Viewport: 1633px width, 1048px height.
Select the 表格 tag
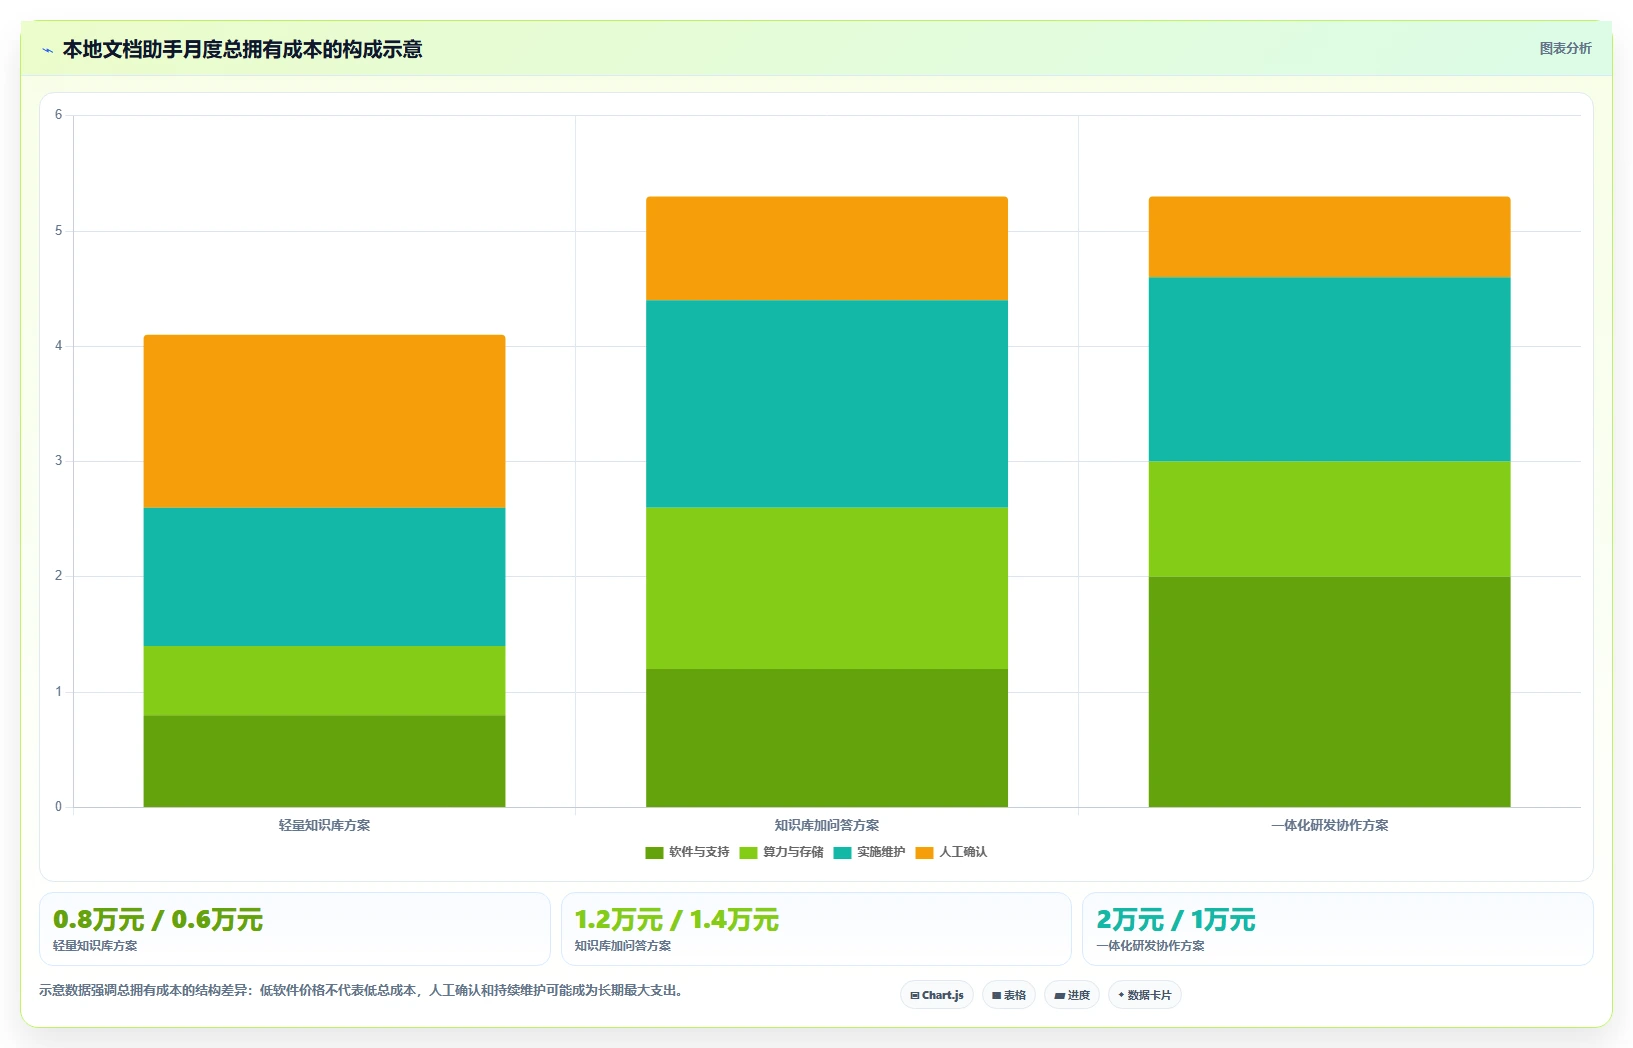(1009, 995)
